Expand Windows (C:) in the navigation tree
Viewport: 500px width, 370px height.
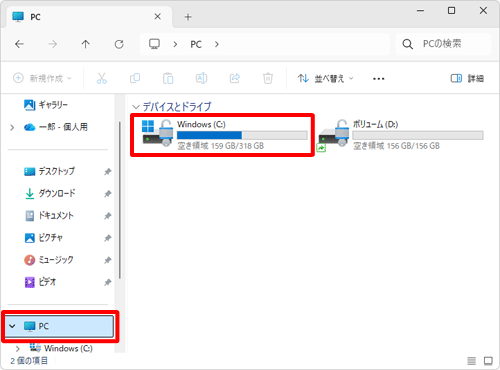coord(18,349)
